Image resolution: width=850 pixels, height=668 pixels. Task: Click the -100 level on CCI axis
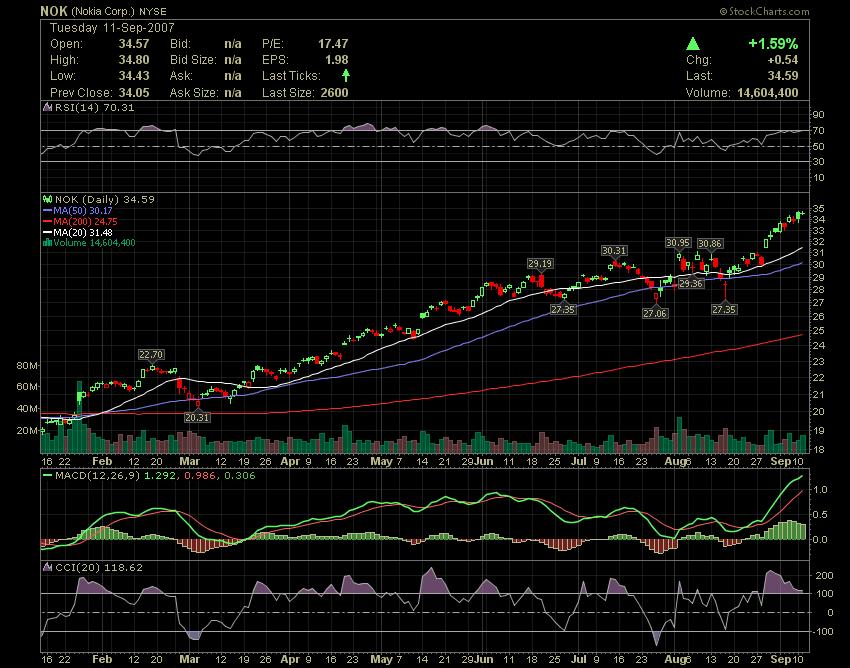click(822, 631)
